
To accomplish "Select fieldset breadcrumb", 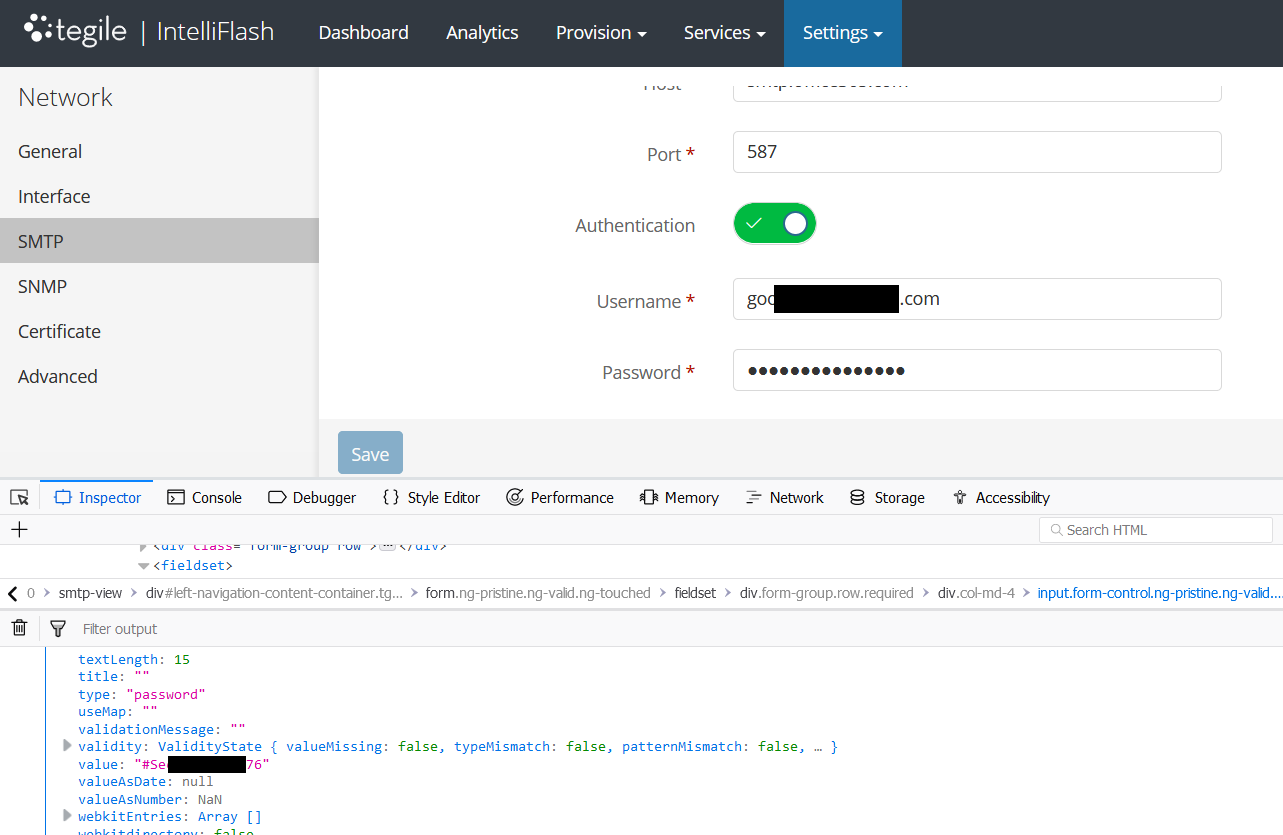I will 695,593.
